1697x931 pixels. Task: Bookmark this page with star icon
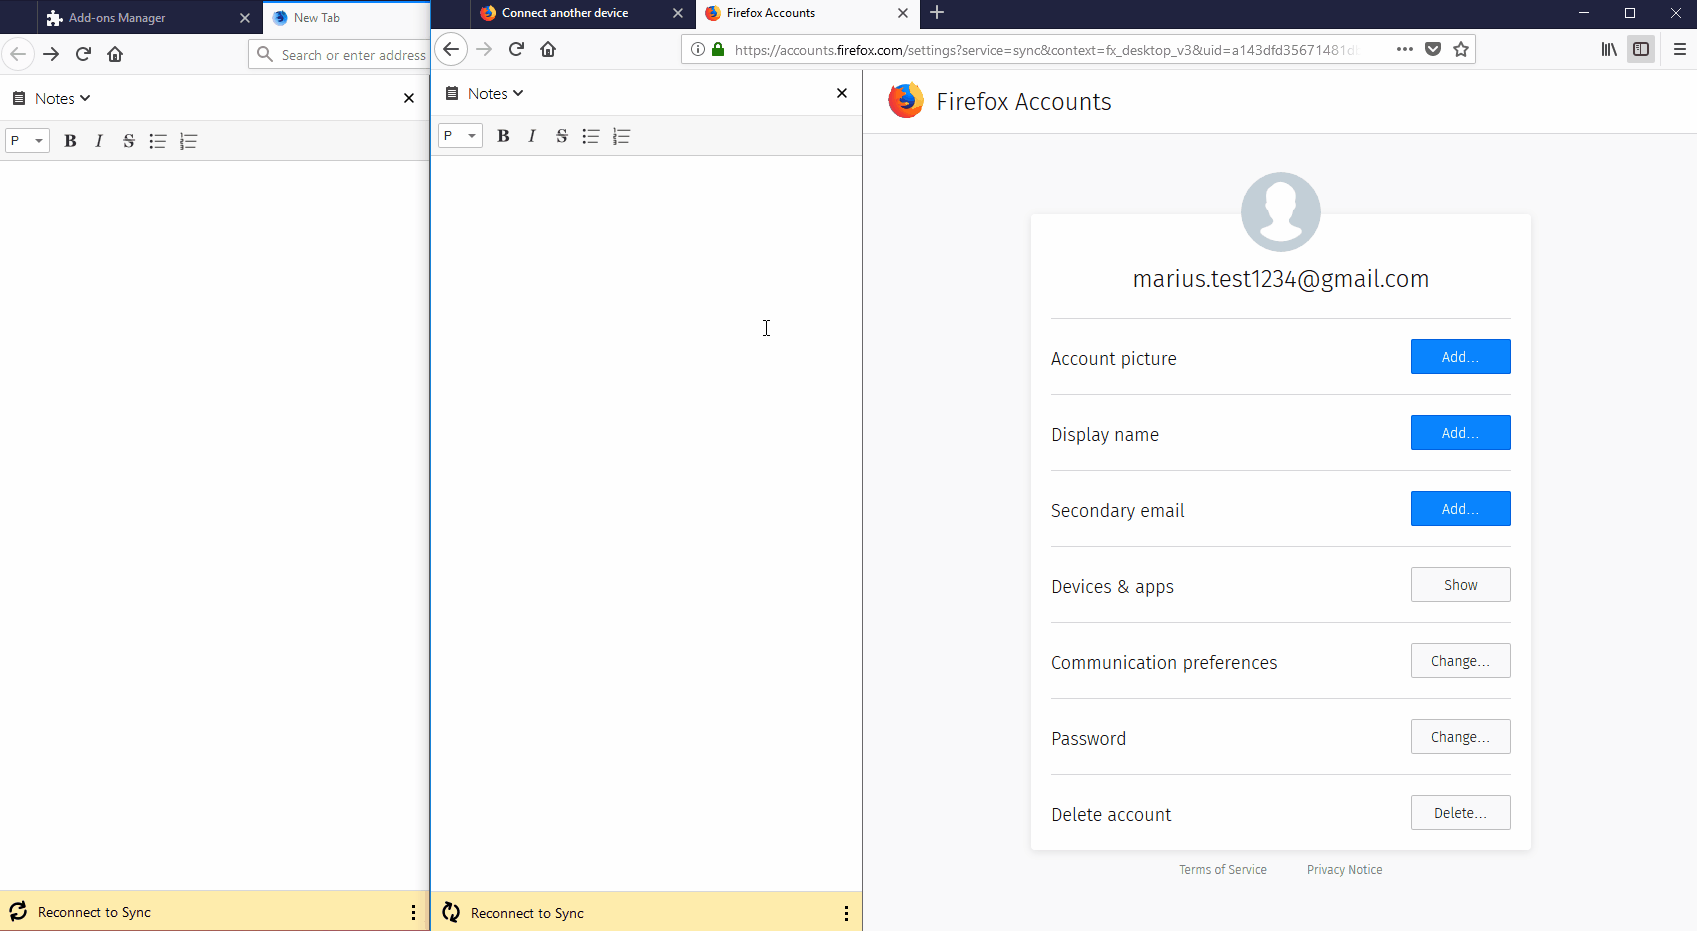[1461, 49]
